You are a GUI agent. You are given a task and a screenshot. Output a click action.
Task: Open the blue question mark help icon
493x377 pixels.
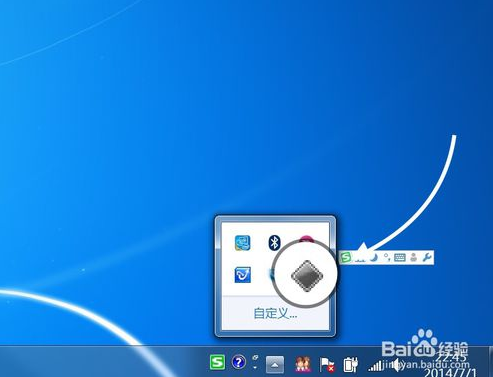tap(238, 362)
